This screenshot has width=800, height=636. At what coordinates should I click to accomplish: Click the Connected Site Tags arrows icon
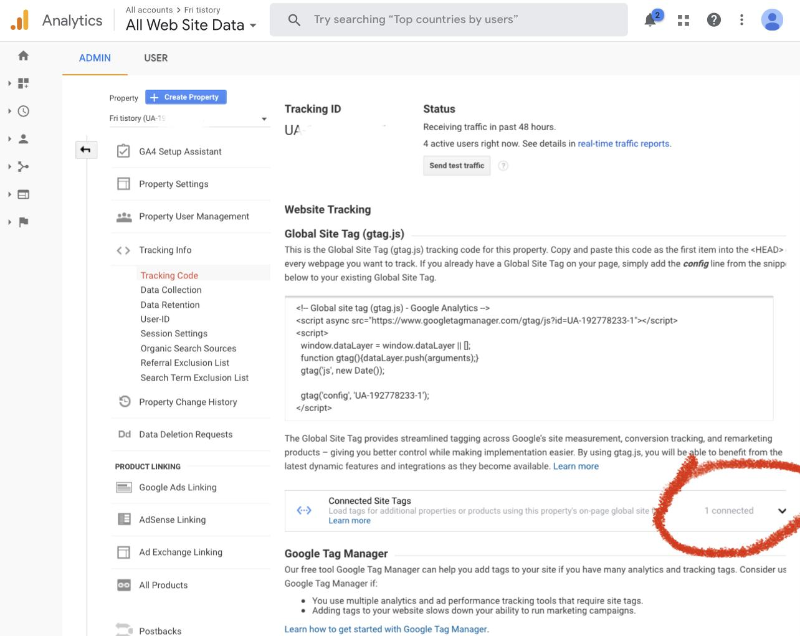[x=304, y=510]
